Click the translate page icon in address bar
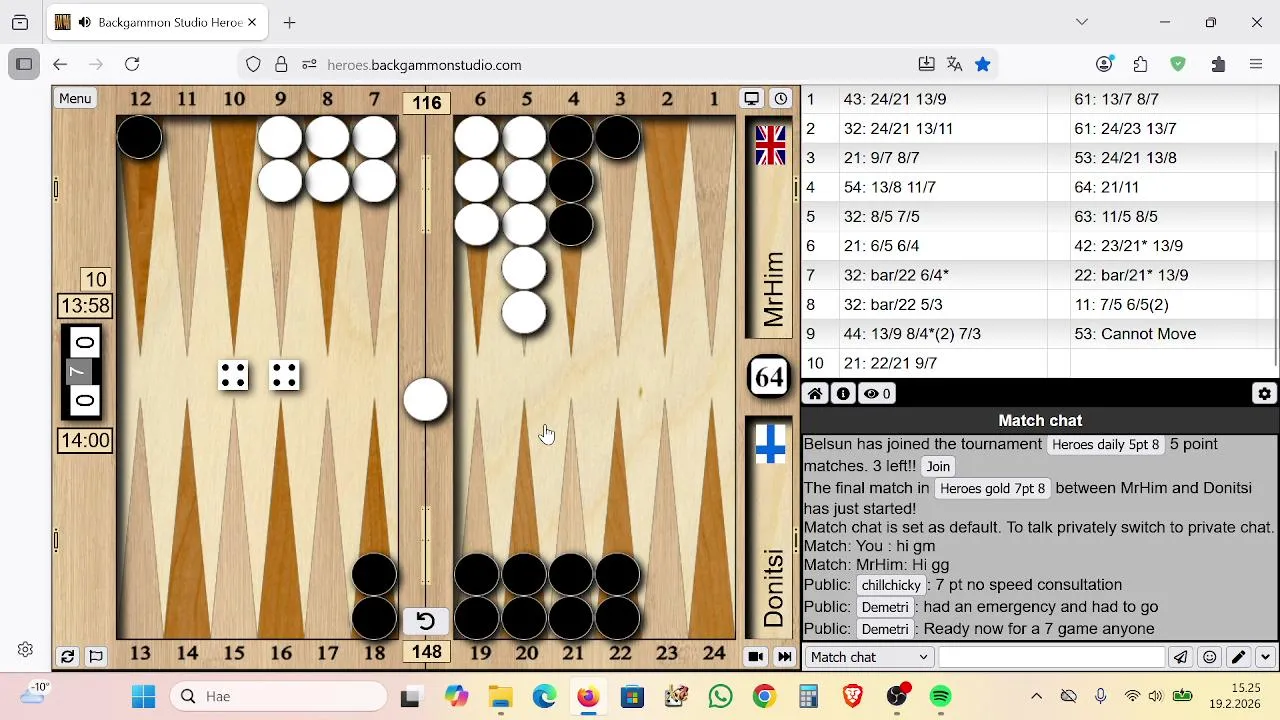Viewport: 1280px width, 720px height. coord(954,64)
